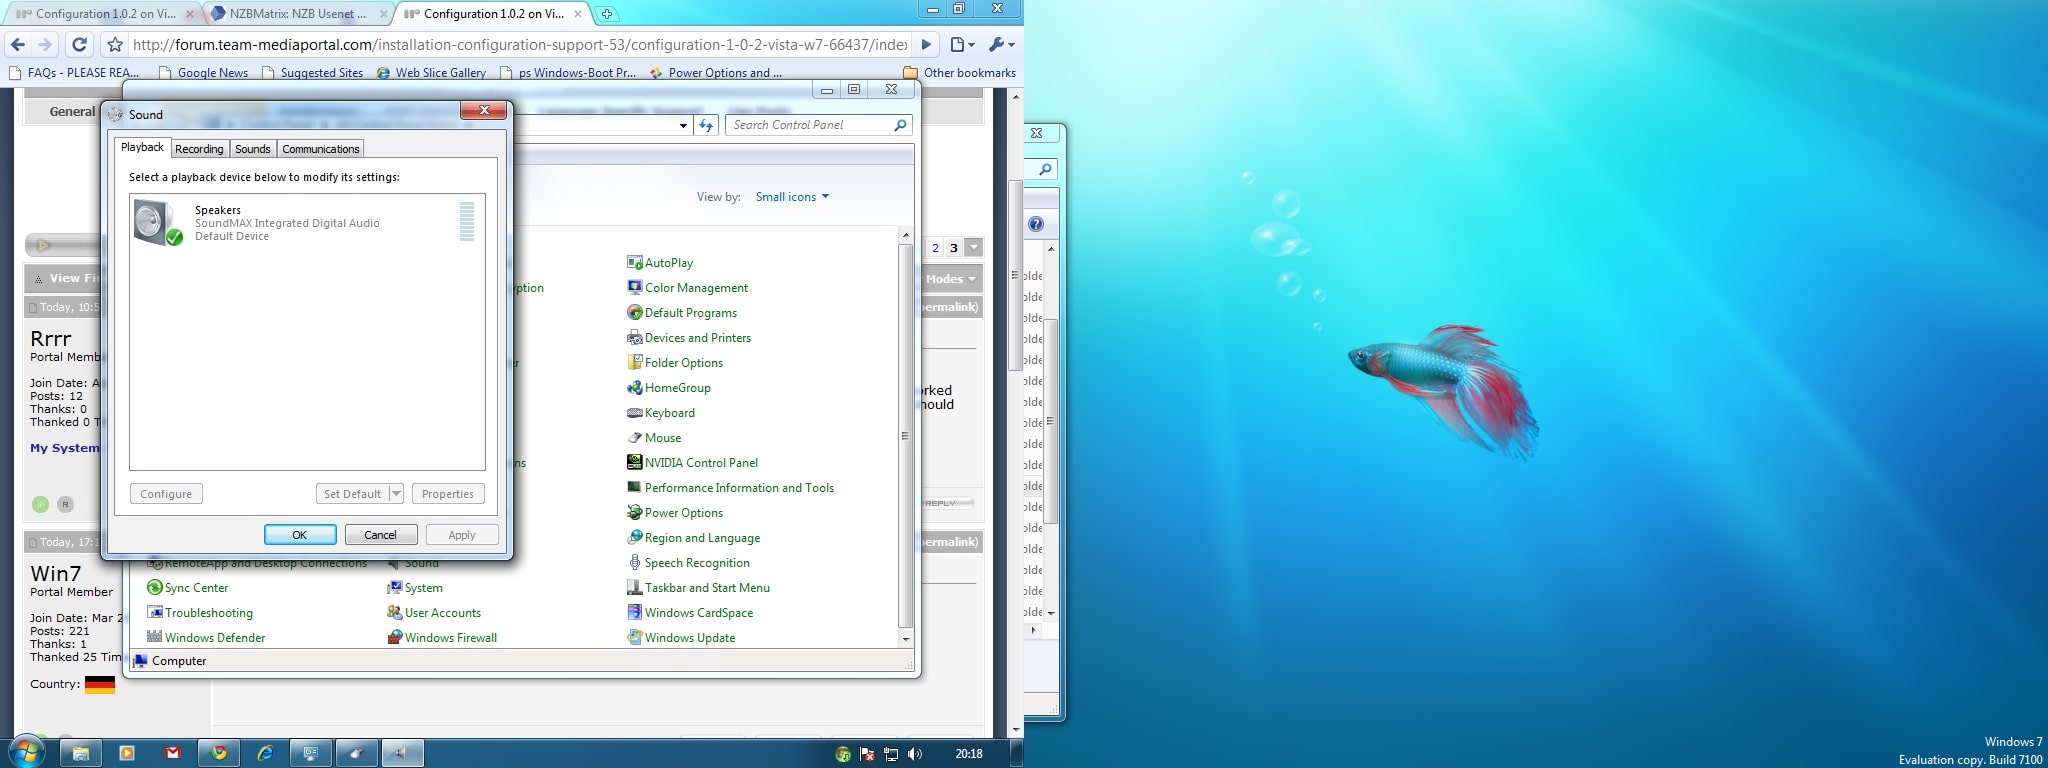Open the Windows Start orb
The image size is (2048, 768).
pyautogui.click(x=25, y=752)
